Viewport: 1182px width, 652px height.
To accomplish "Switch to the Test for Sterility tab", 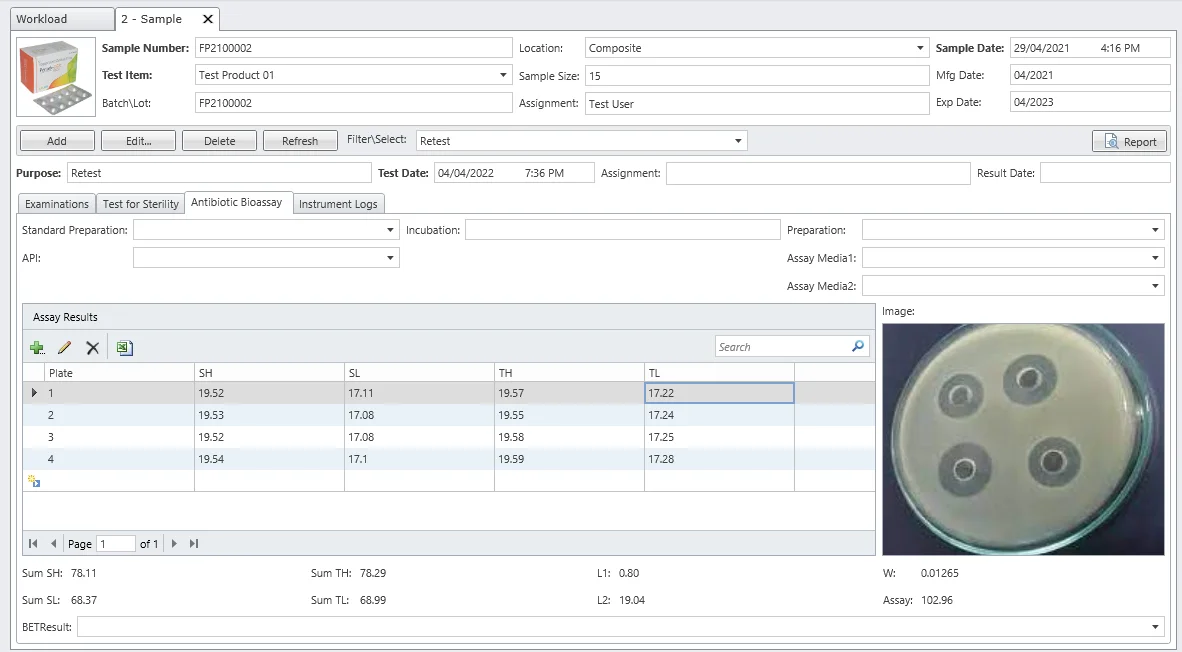I will click(141, 204).
